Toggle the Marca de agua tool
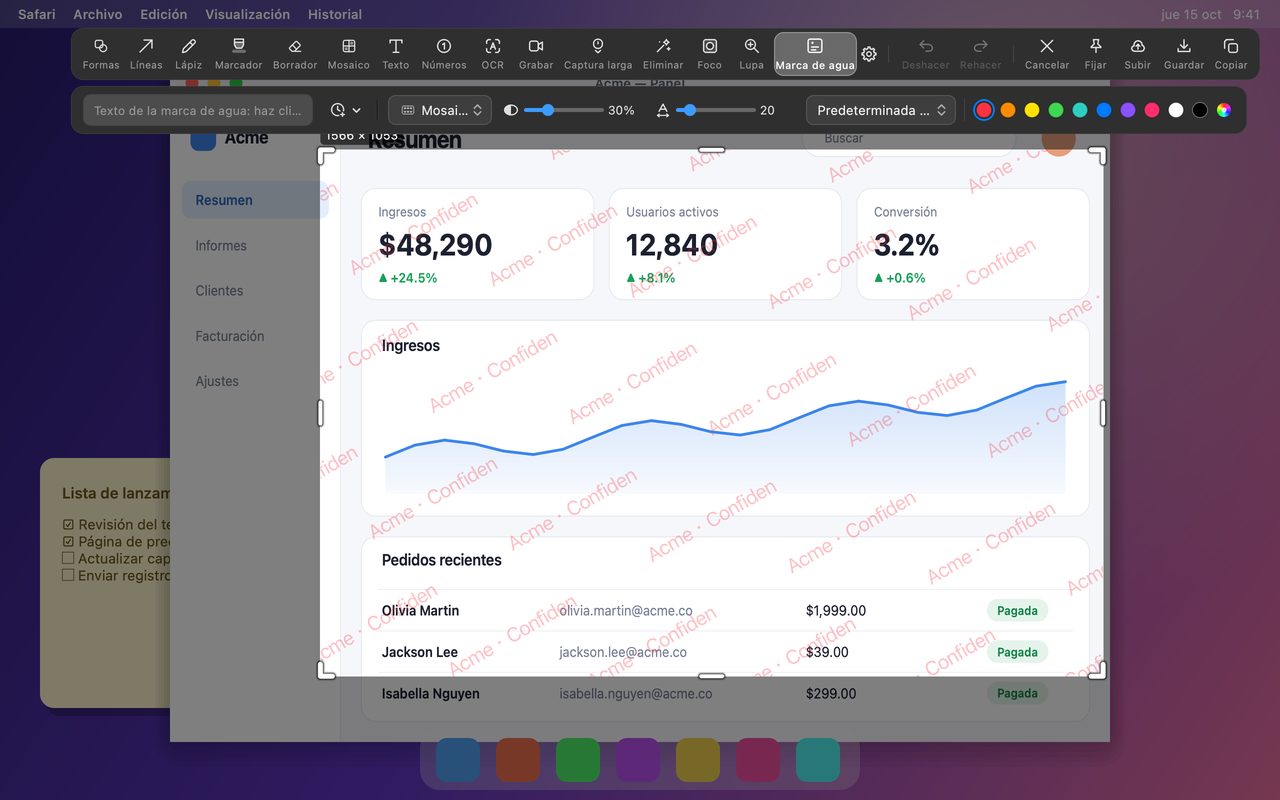This screenshot has width=1280, height=800. (x=815, y=54)
